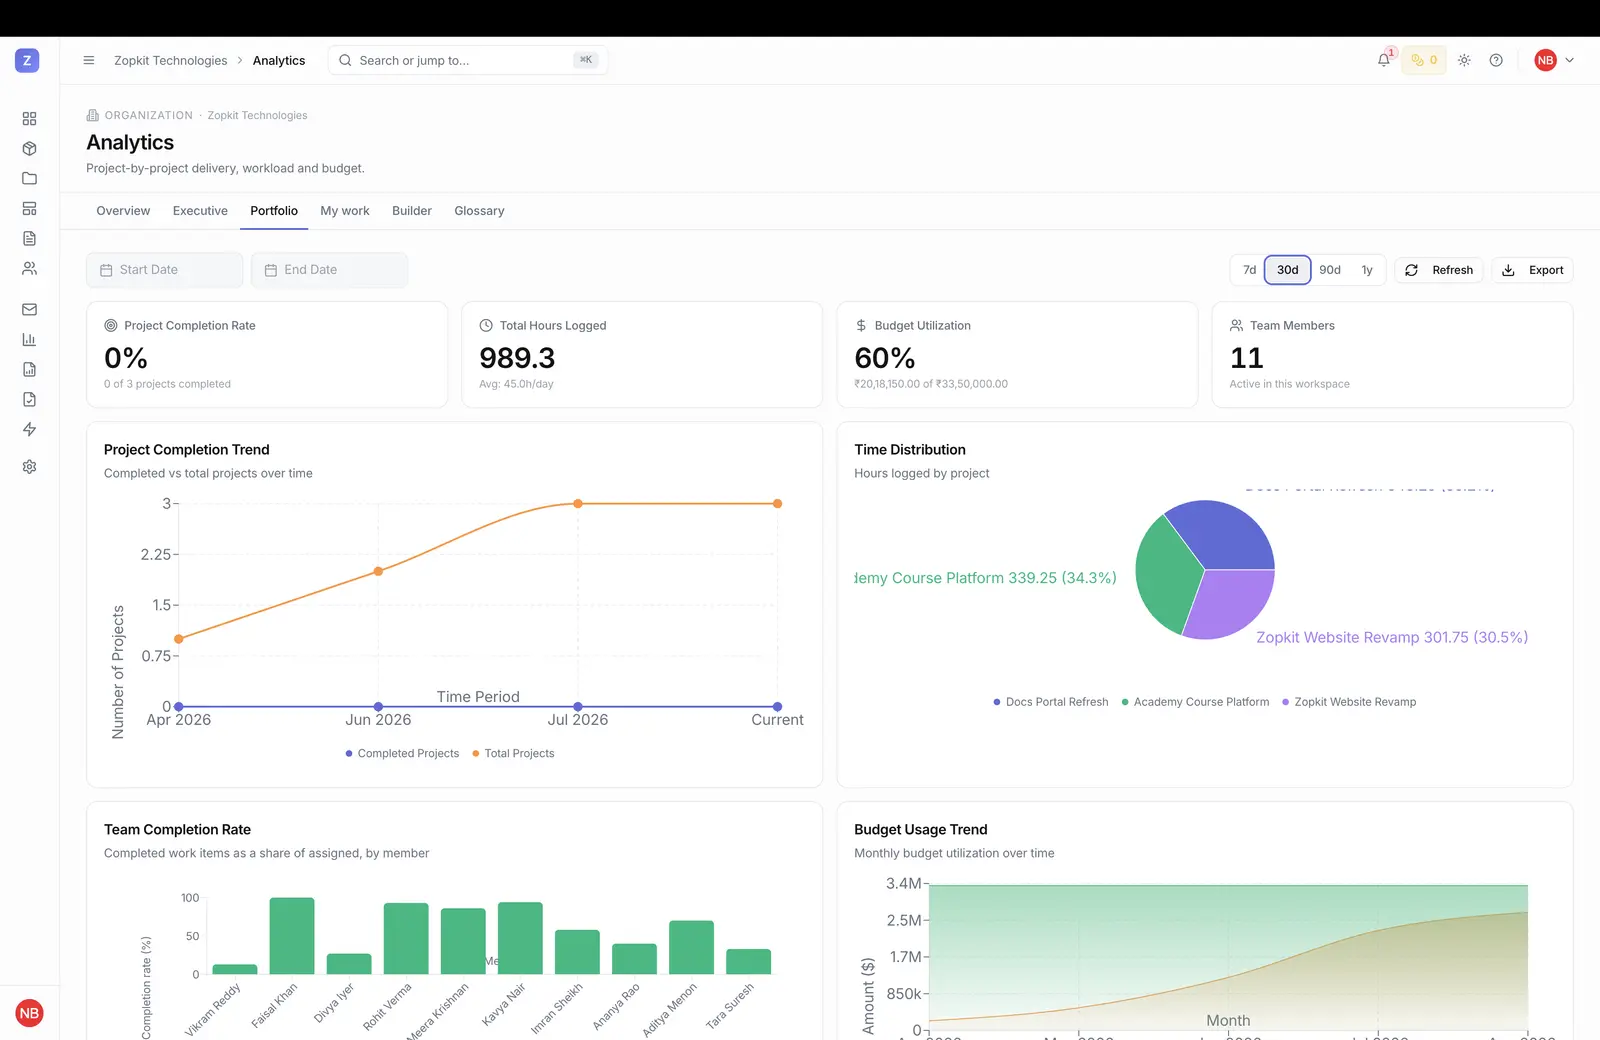The image size is (1600, 1040).
Task: Open the Glossary tab
Action: click(x=479, y=211)
